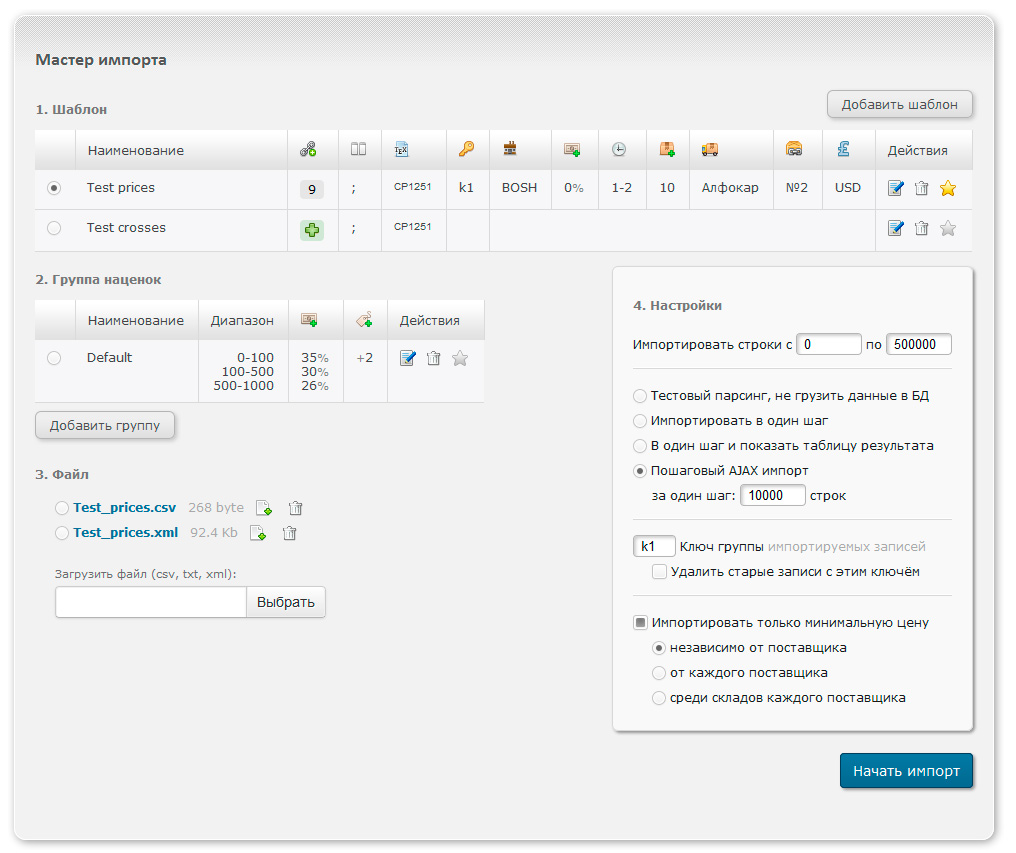Click the supplier truck header icon

point(710,150)
